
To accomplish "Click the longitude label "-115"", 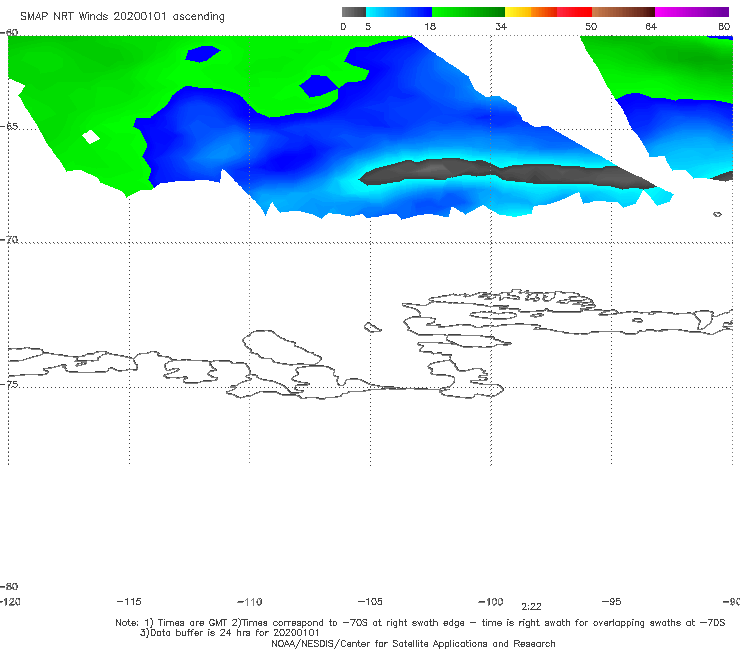I will (x=129, y=602).
